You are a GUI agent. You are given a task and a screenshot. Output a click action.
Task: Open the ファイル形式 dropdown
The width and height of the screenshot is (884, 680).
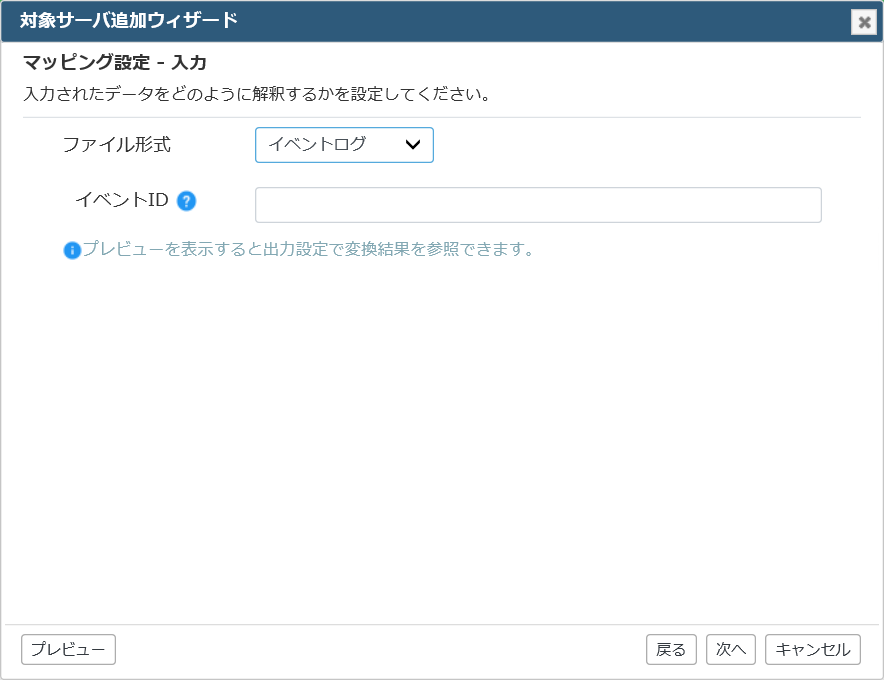tap(344, 145)
